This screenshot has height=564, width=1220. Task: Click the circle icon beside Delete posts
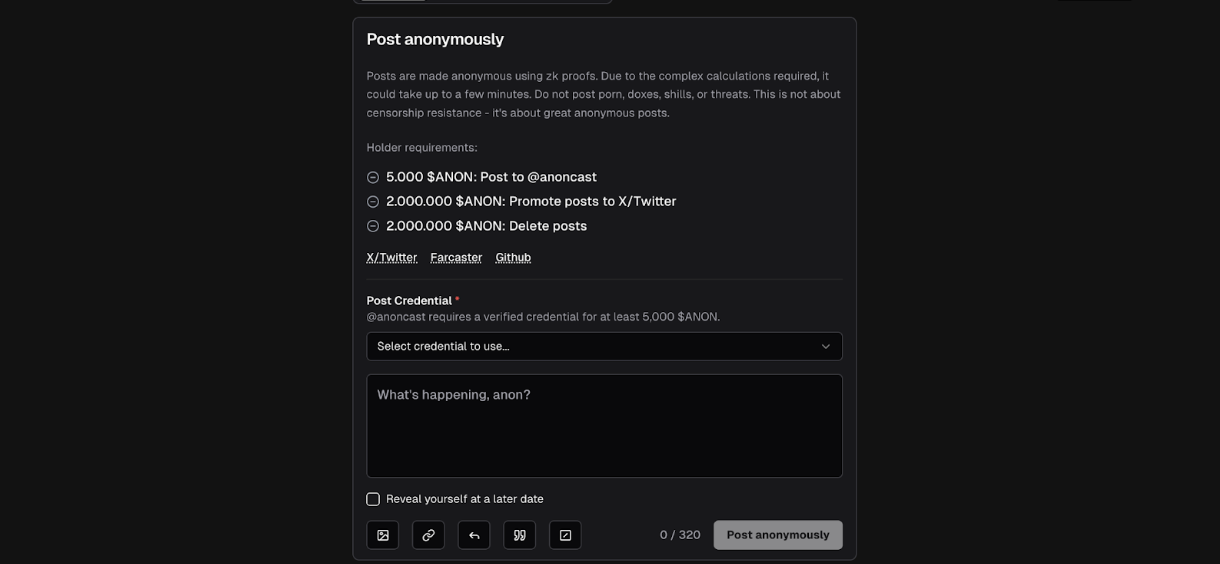(x=373, y=226)
